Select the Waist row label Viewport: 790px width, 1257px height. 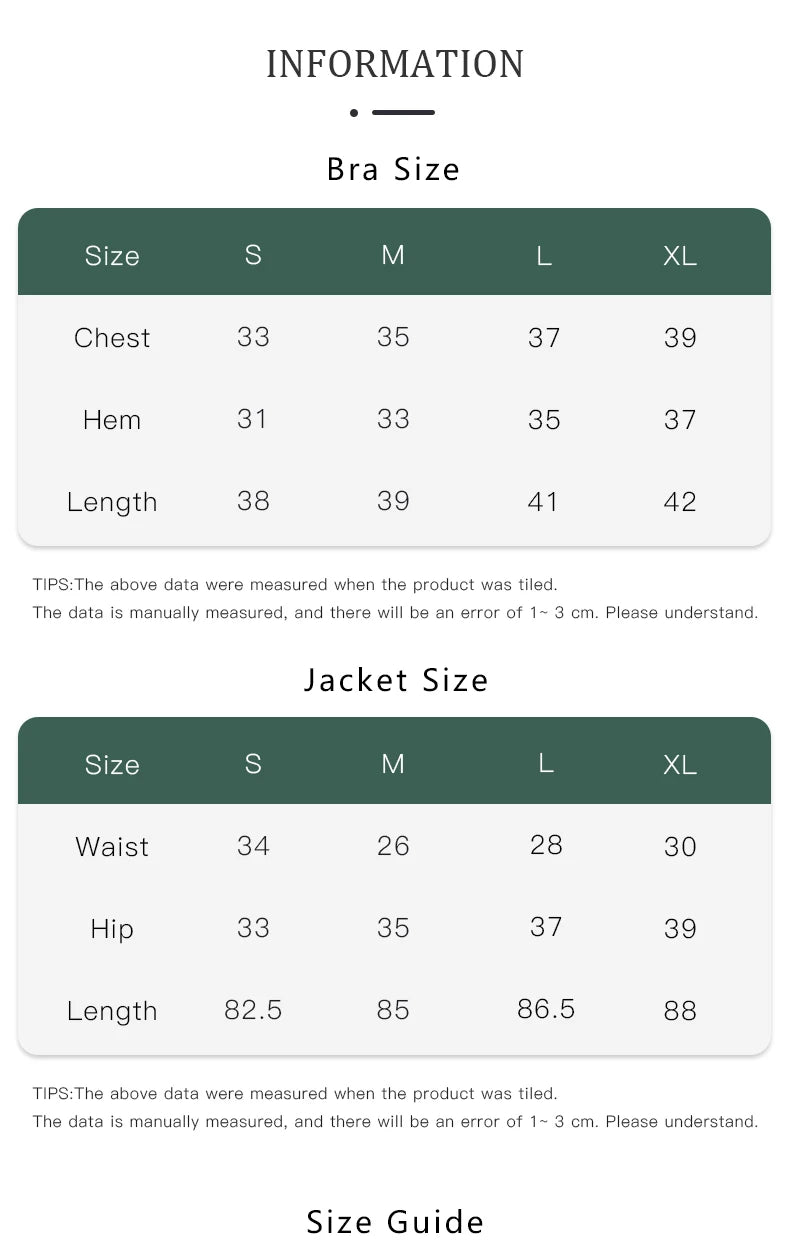(112, 847)
